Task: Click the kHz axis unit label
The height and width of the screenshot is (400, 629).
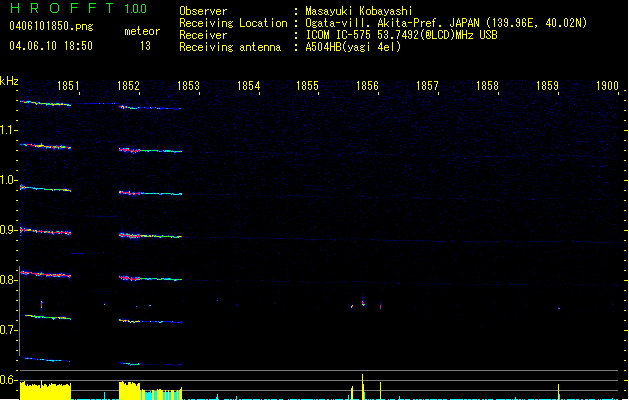Action: 9,81
